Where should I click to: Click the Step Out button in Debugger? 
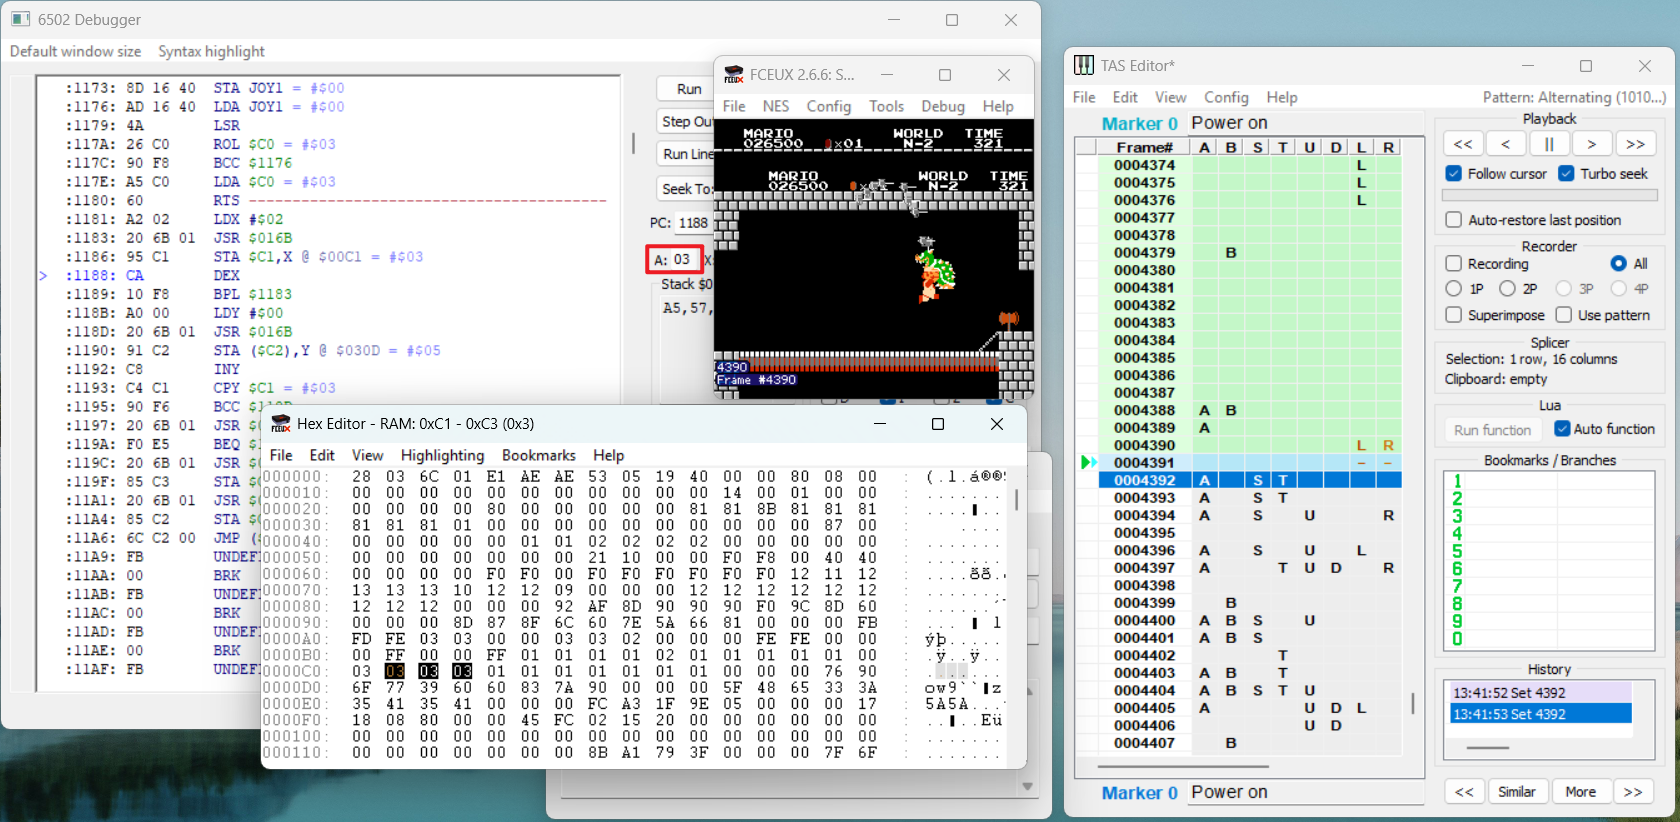coord(686,121)
